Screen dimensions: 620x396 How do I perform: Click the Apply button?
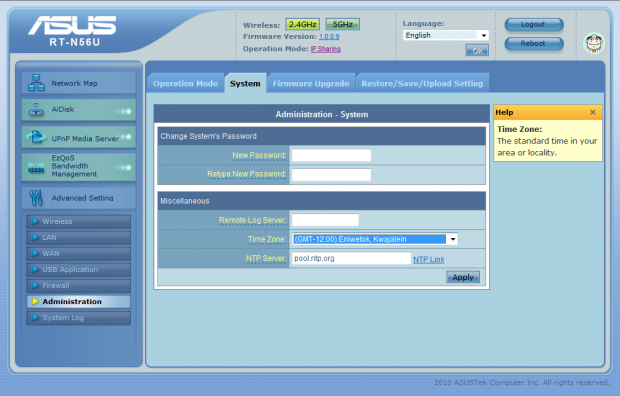(463, 277)
